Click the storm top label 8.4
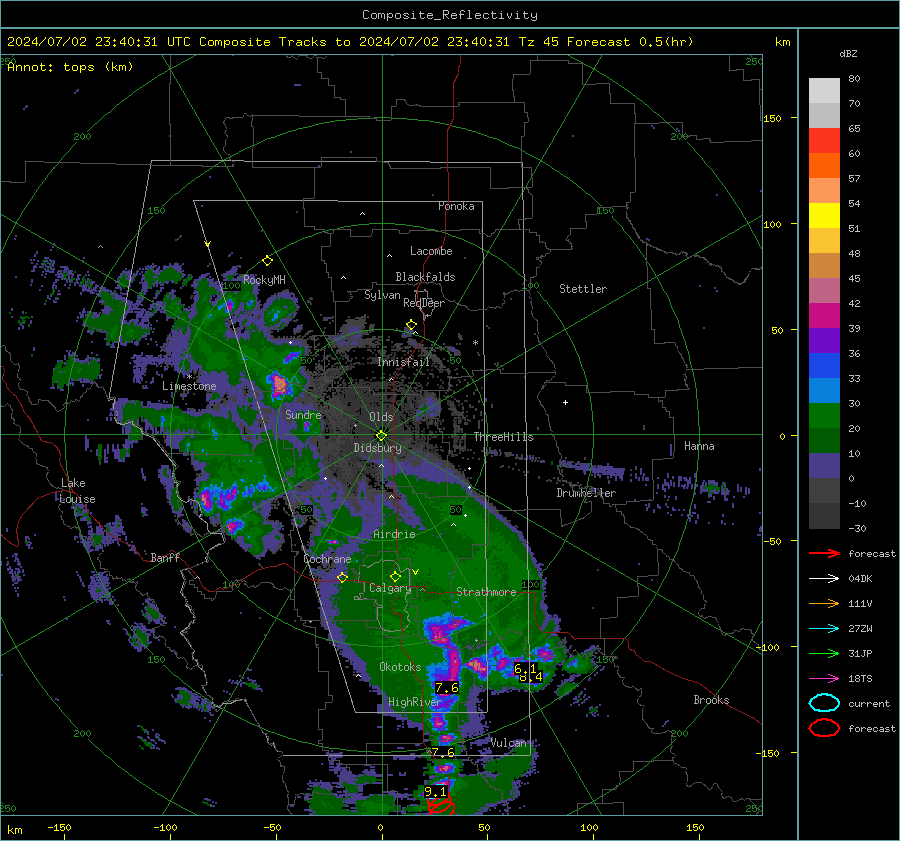Image resolution: width=900 pixels, height=841 pixels. click(531, 677)
